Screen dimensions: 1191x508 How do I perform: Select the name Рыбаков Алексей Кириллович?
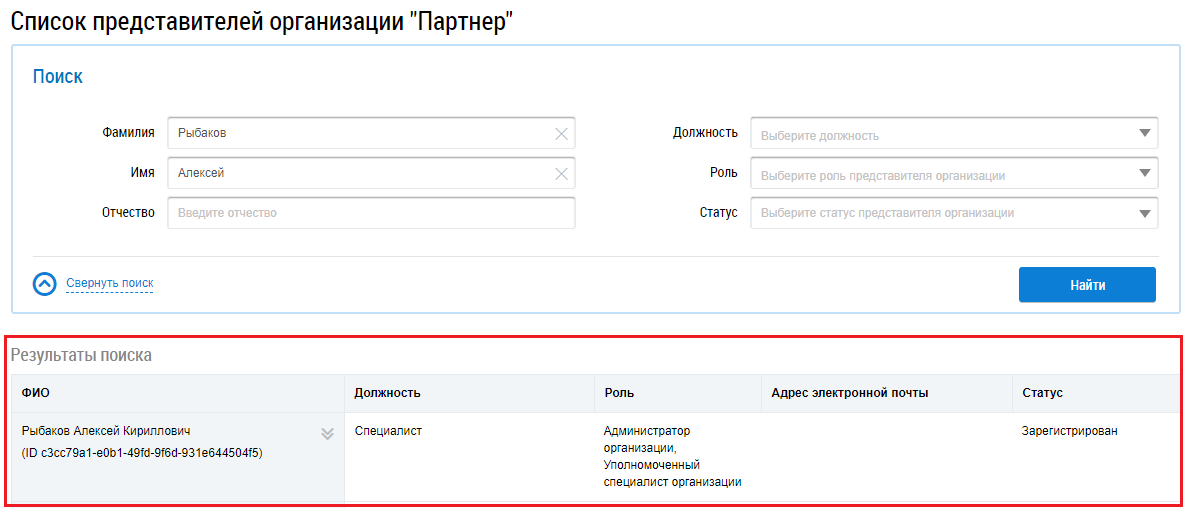pos(106,431)
